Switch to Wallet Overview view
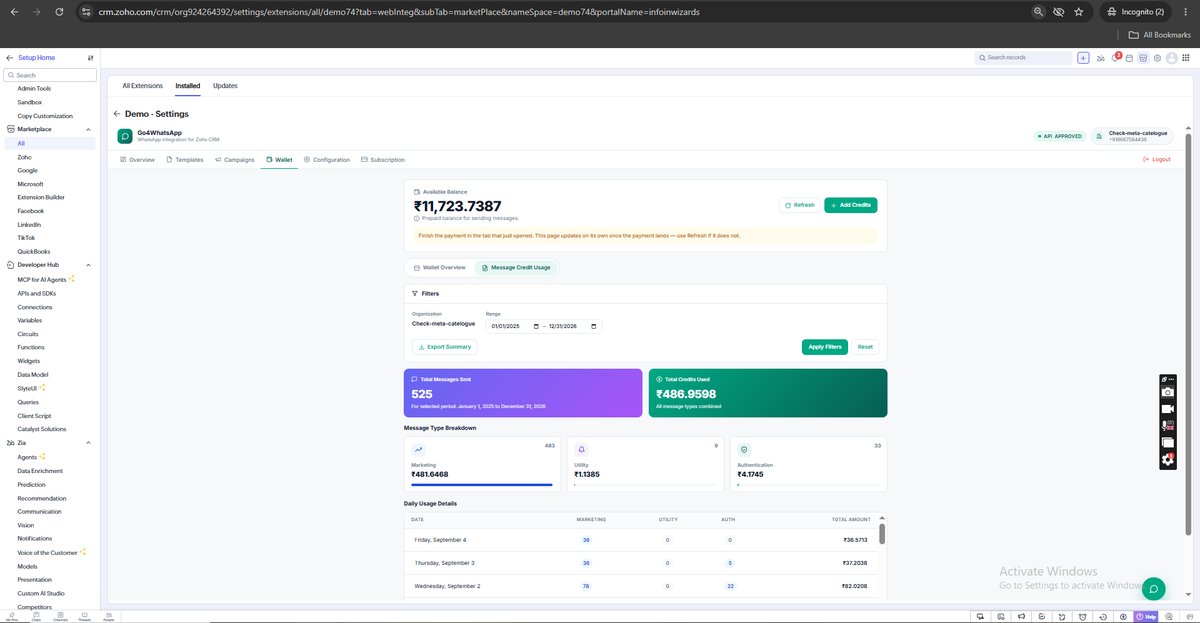 [x=439, y=268]
